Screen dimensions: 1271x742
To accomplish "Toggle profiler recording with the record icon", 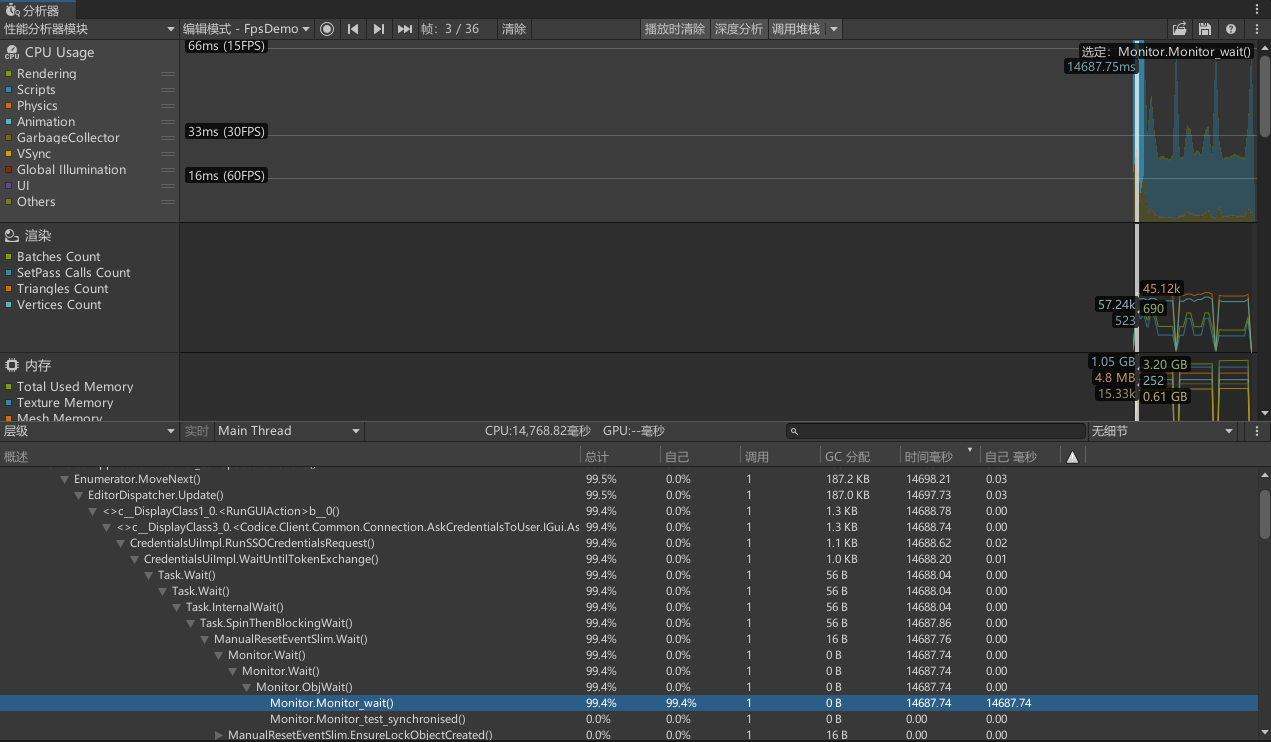I will coord(327,29).
